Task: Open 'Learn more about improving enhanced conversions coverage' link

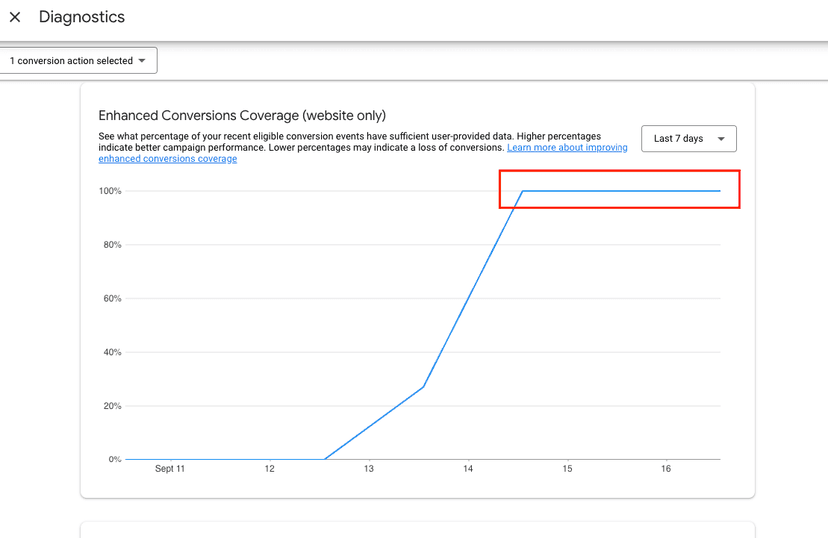Action: [567, 148]
